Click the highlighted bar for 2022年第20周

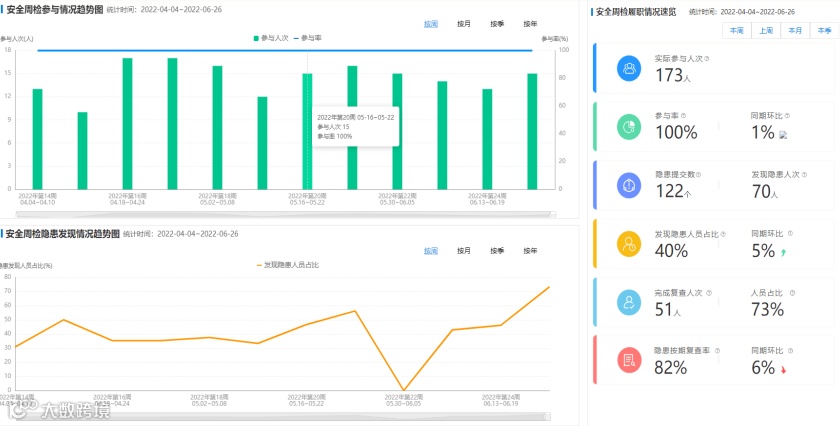[308, 131]
